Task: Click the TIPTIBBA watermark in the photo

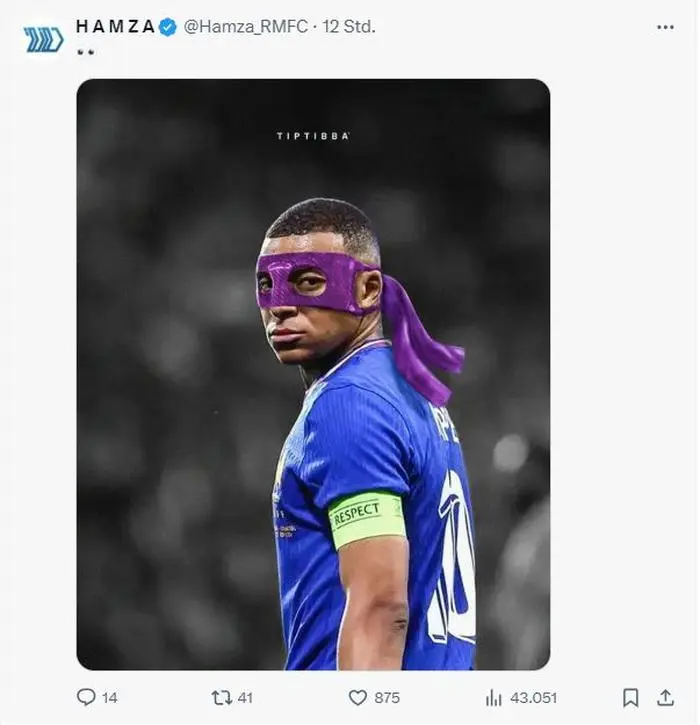Action: coord(313,136)
